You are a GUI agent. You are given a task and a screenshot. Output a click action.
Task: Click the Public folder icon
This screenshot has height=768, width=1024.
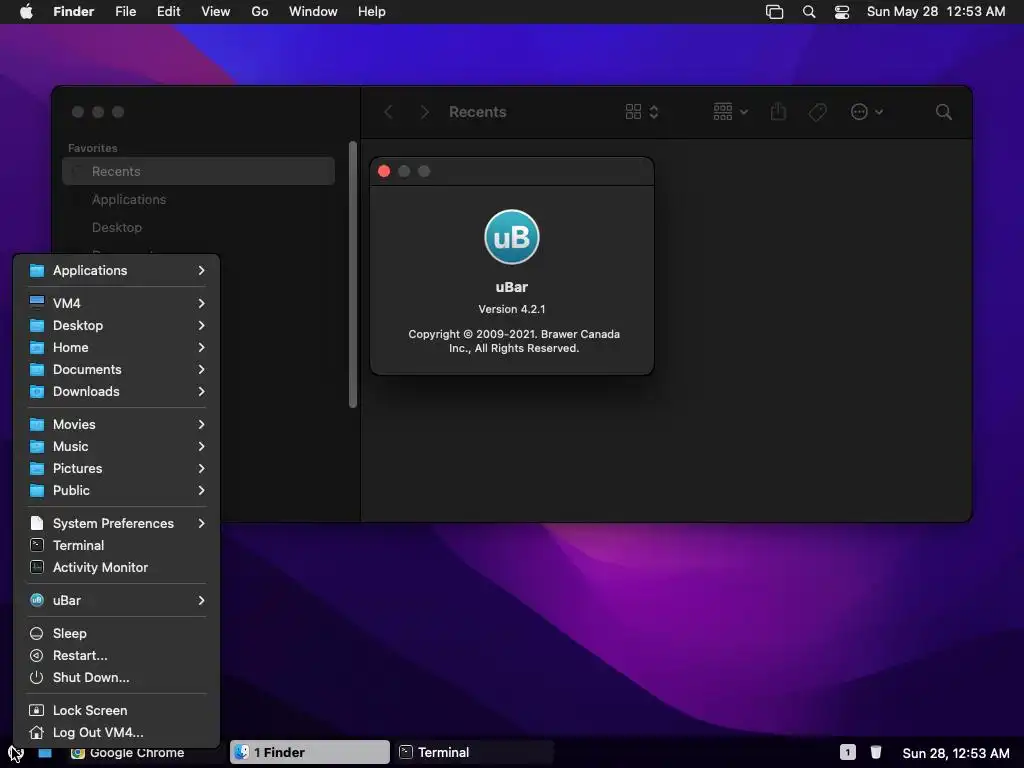click(37, 490)
